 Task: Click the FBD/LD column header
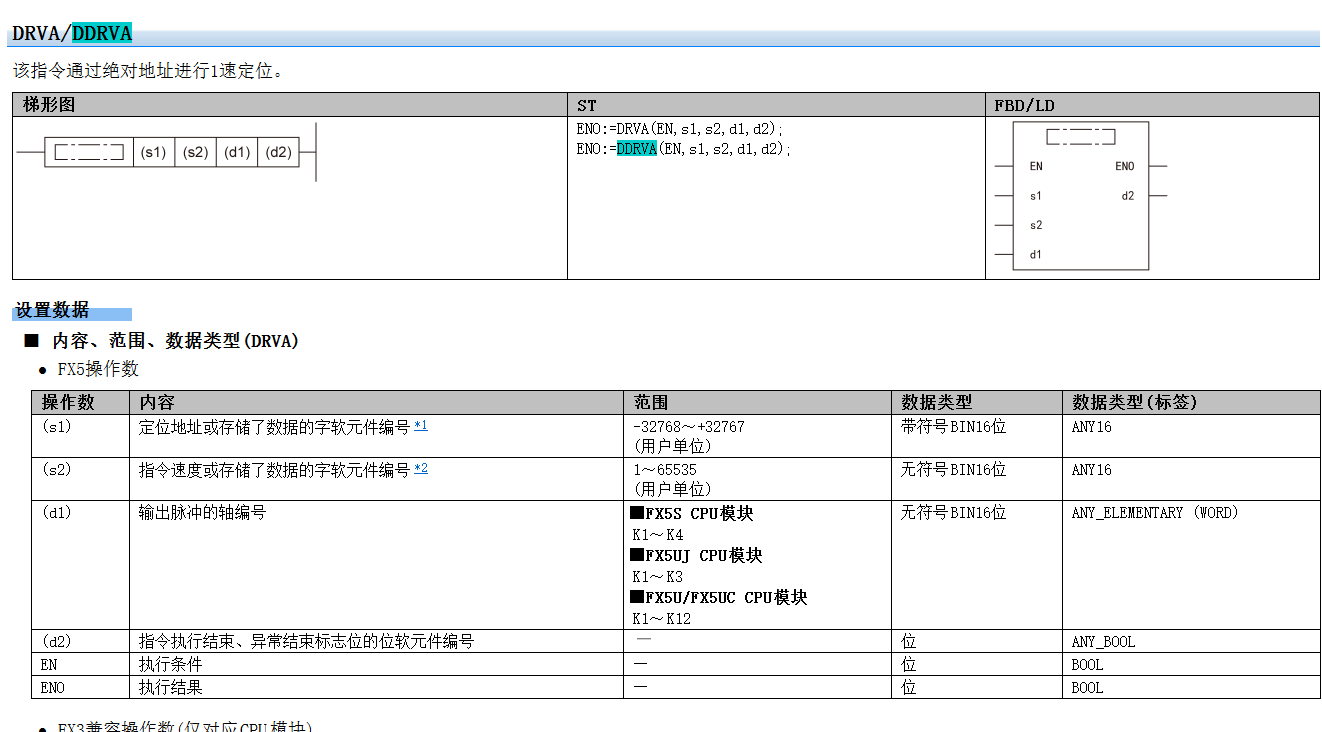click(1024, 105)
